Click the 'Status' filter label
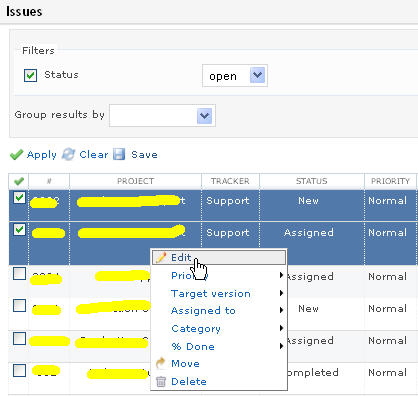 tap(61, 74)
